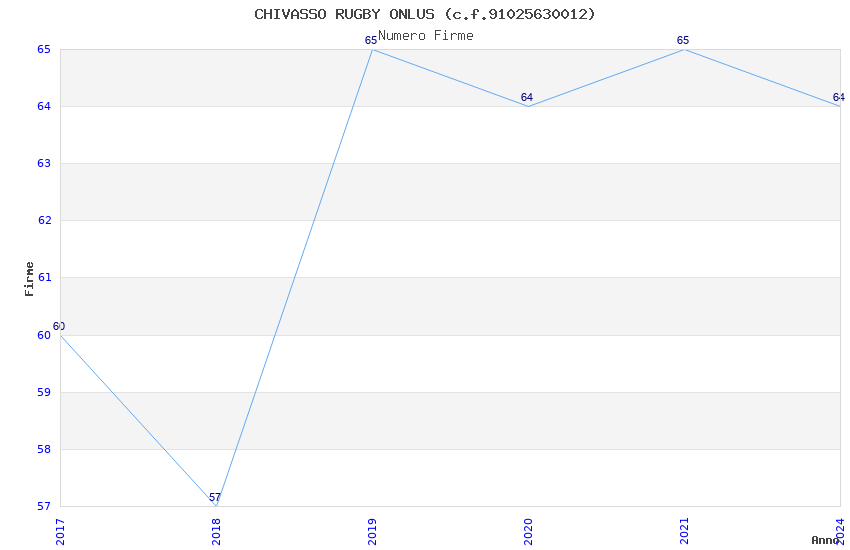Image resolution: width=850 pixels, height=550 pixels.
Task: Click the Firme y-axis label
Action: [29, 279]
